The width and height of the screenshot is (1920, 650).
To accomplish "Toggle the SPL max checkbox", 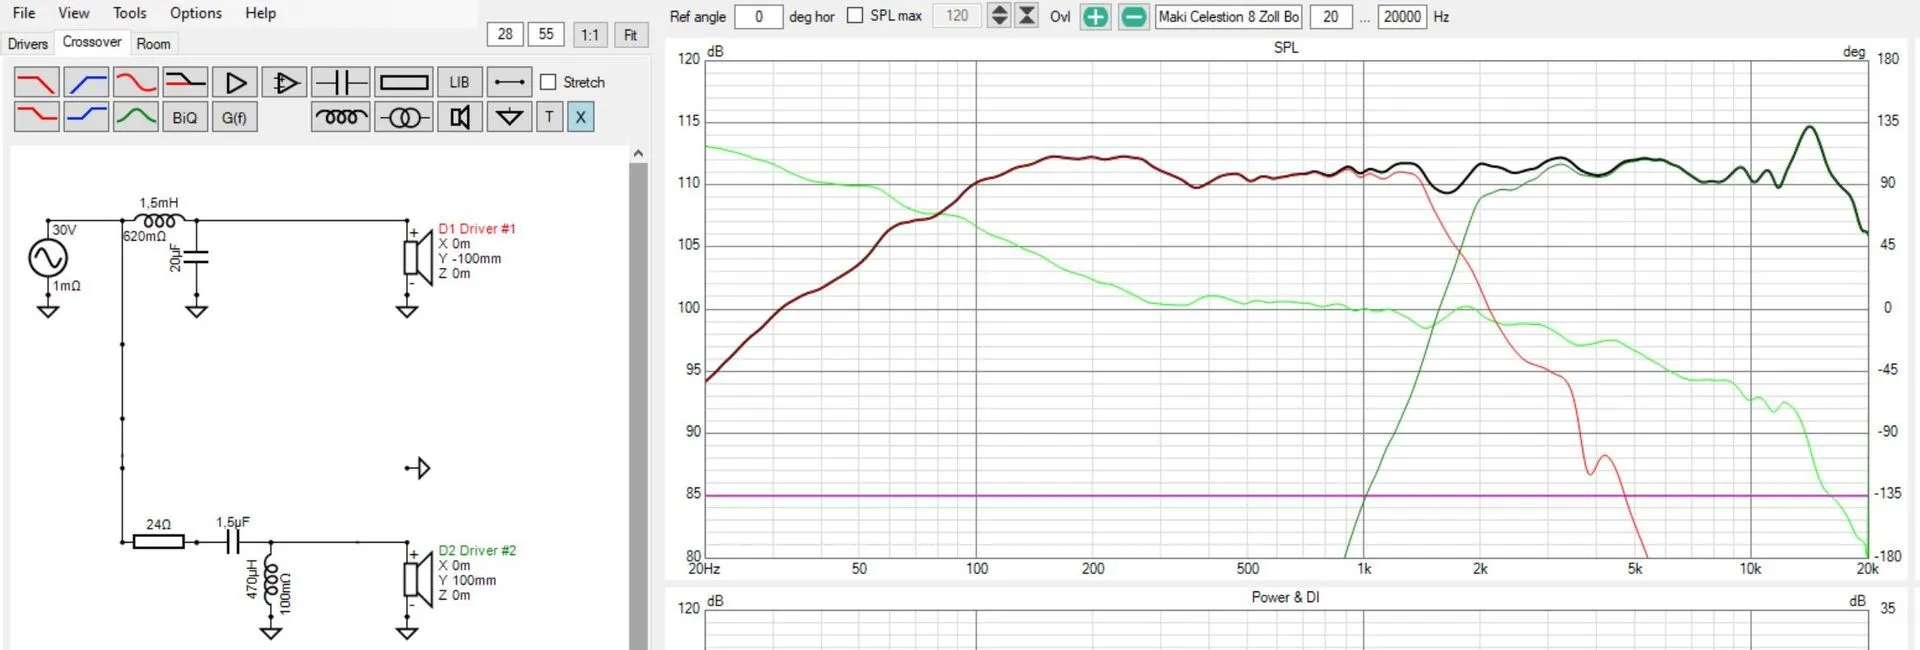I will click(x=855, y=15).
